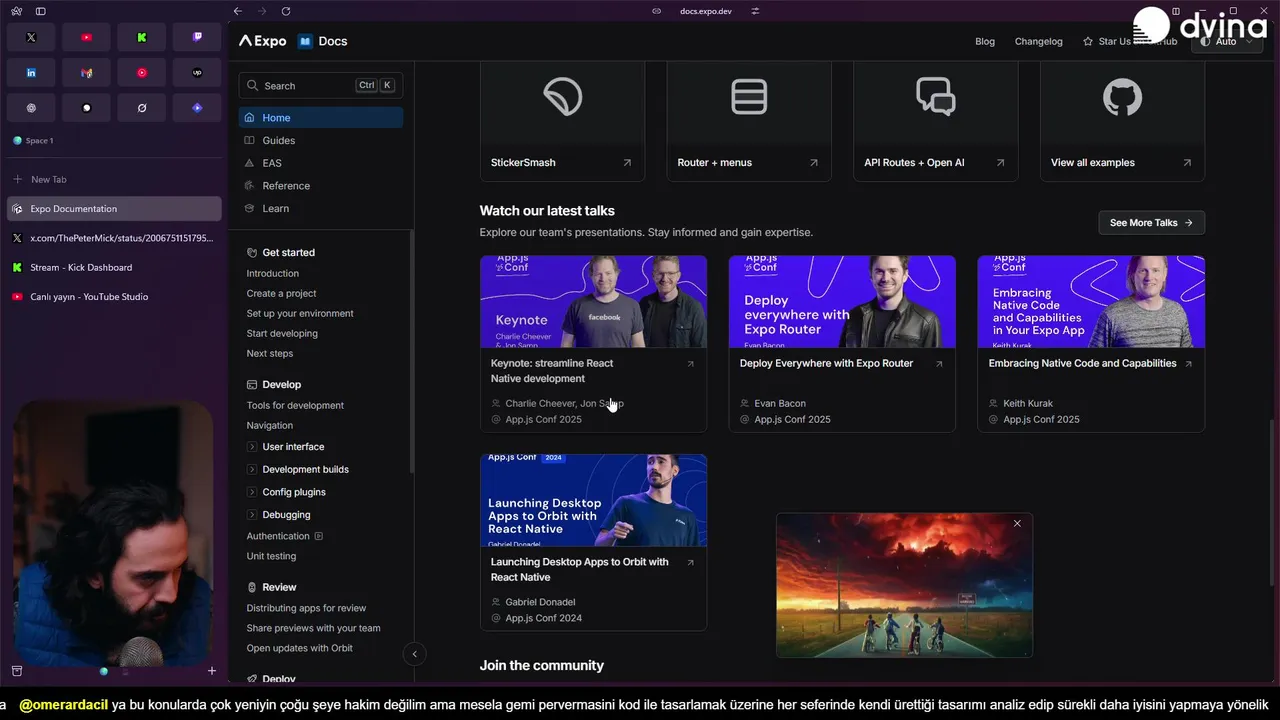Open the Auto theme selector dropdown

[x=1225, y=41]
